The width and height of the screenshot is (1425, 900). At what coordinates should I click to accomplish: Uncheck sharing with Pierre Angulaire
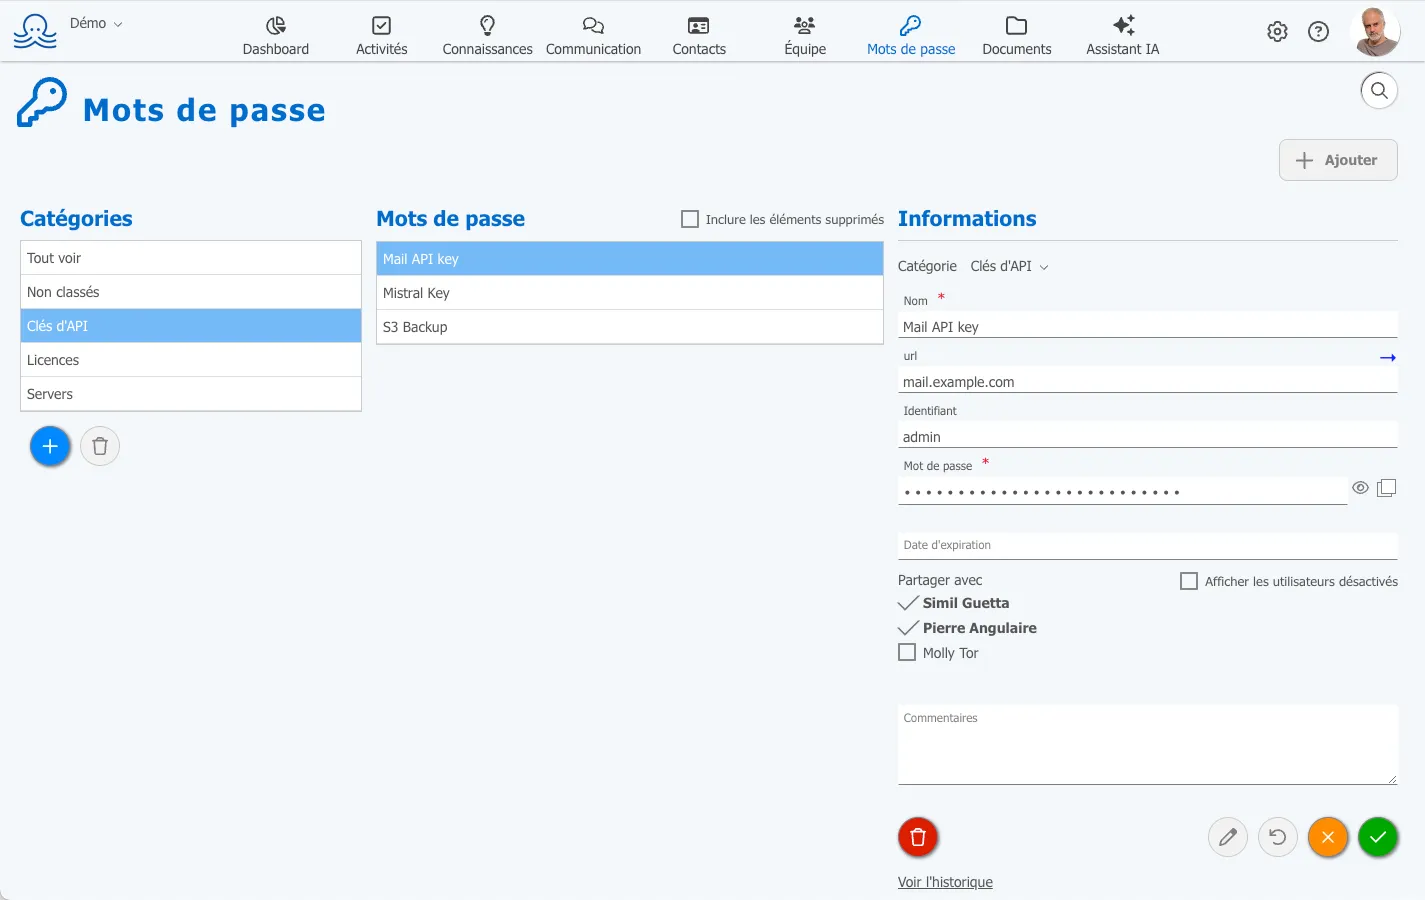[x=908, y=628]
